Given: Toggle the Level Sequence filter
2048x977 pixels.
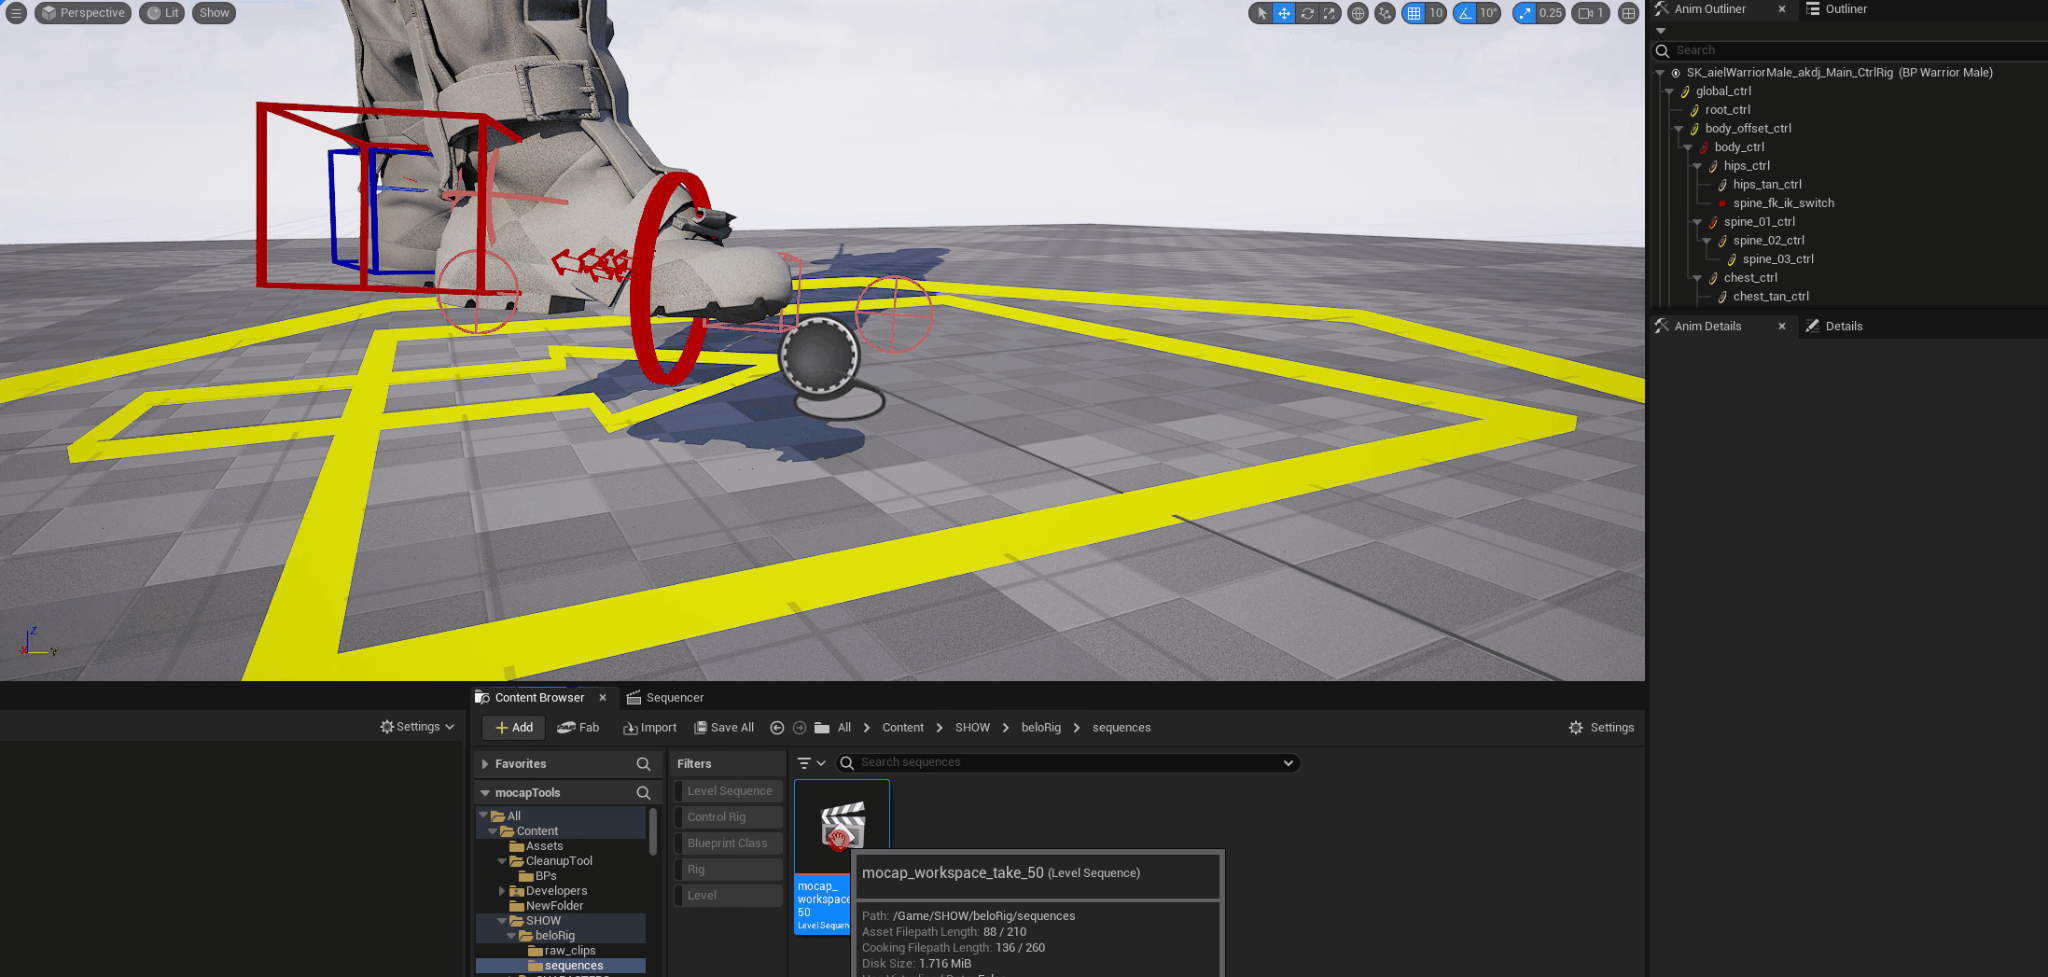Looking at the screenshot, I should point(728,791).
